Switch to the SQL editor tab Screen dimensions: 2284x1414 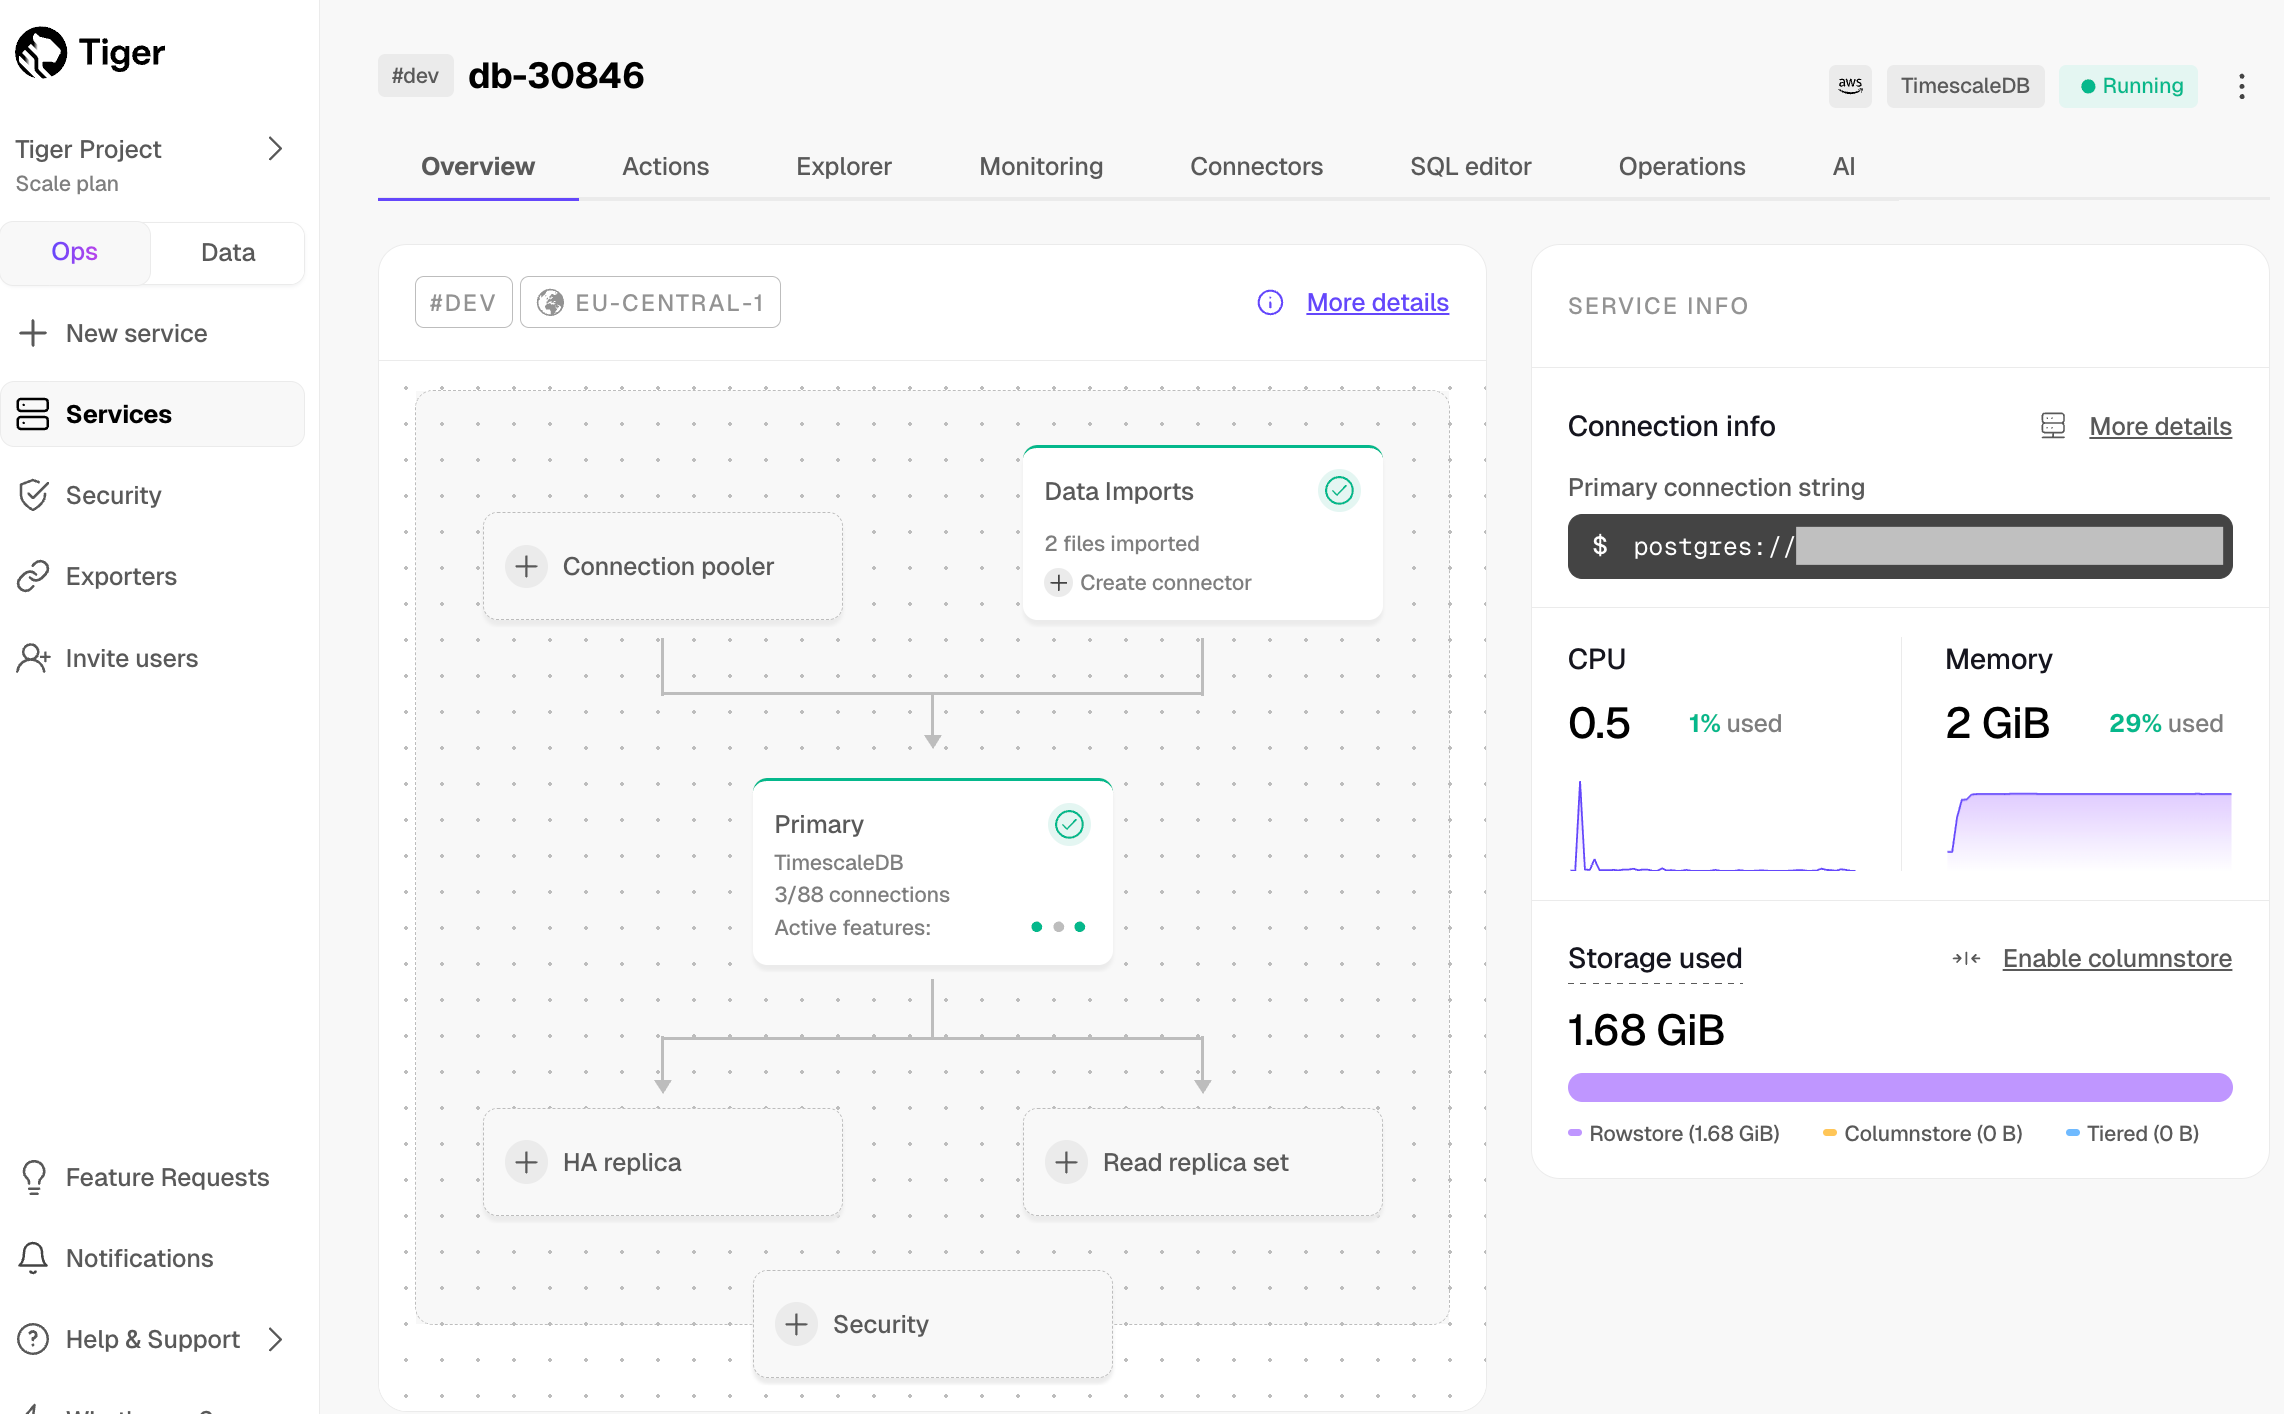click(1470, 167)
